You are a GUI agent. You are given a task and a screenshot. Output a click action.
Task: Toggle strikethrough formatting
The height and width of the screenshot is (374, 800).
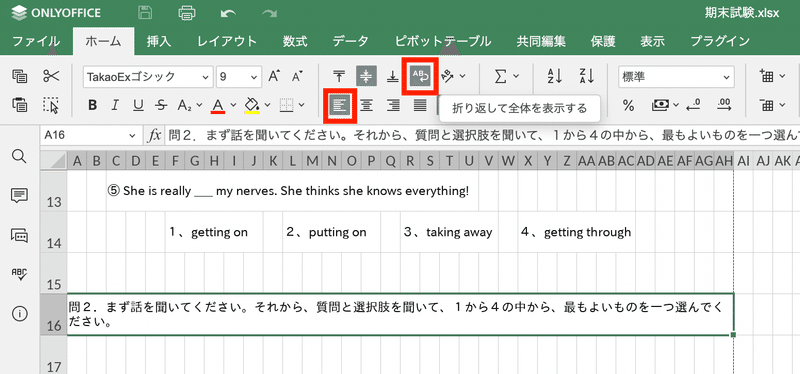(x=161, y=106)
